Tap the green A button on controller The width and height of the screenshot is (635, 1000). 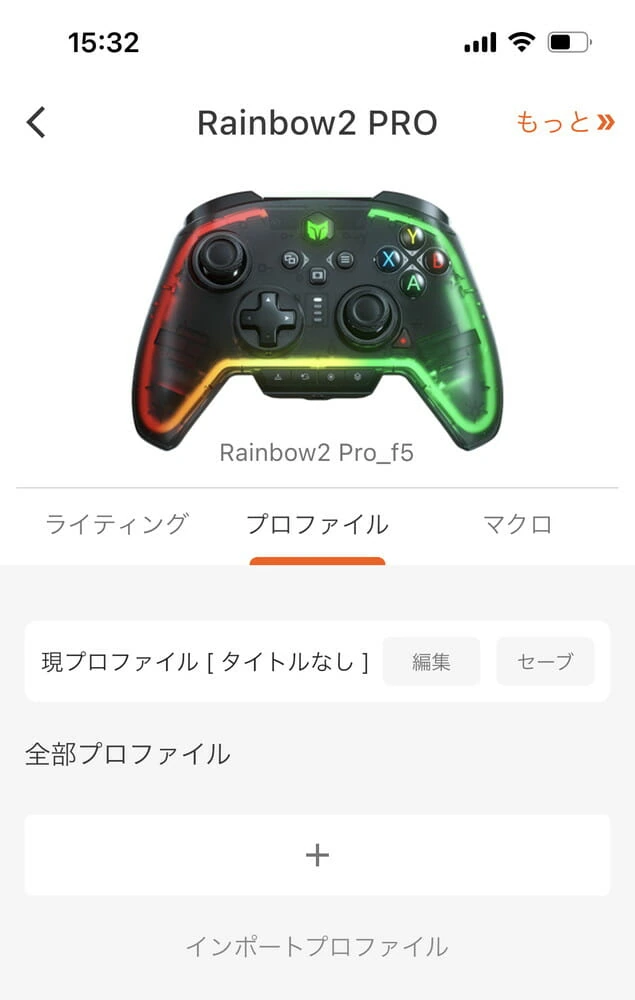pos(413,283)
